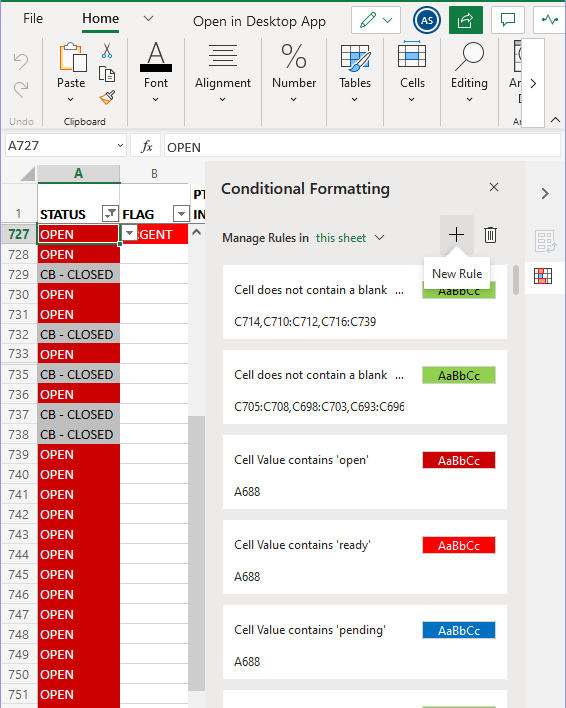This screenshot has width=566, height=708.
Task: Click the fx insert function icon
Action: pos(146,146)
